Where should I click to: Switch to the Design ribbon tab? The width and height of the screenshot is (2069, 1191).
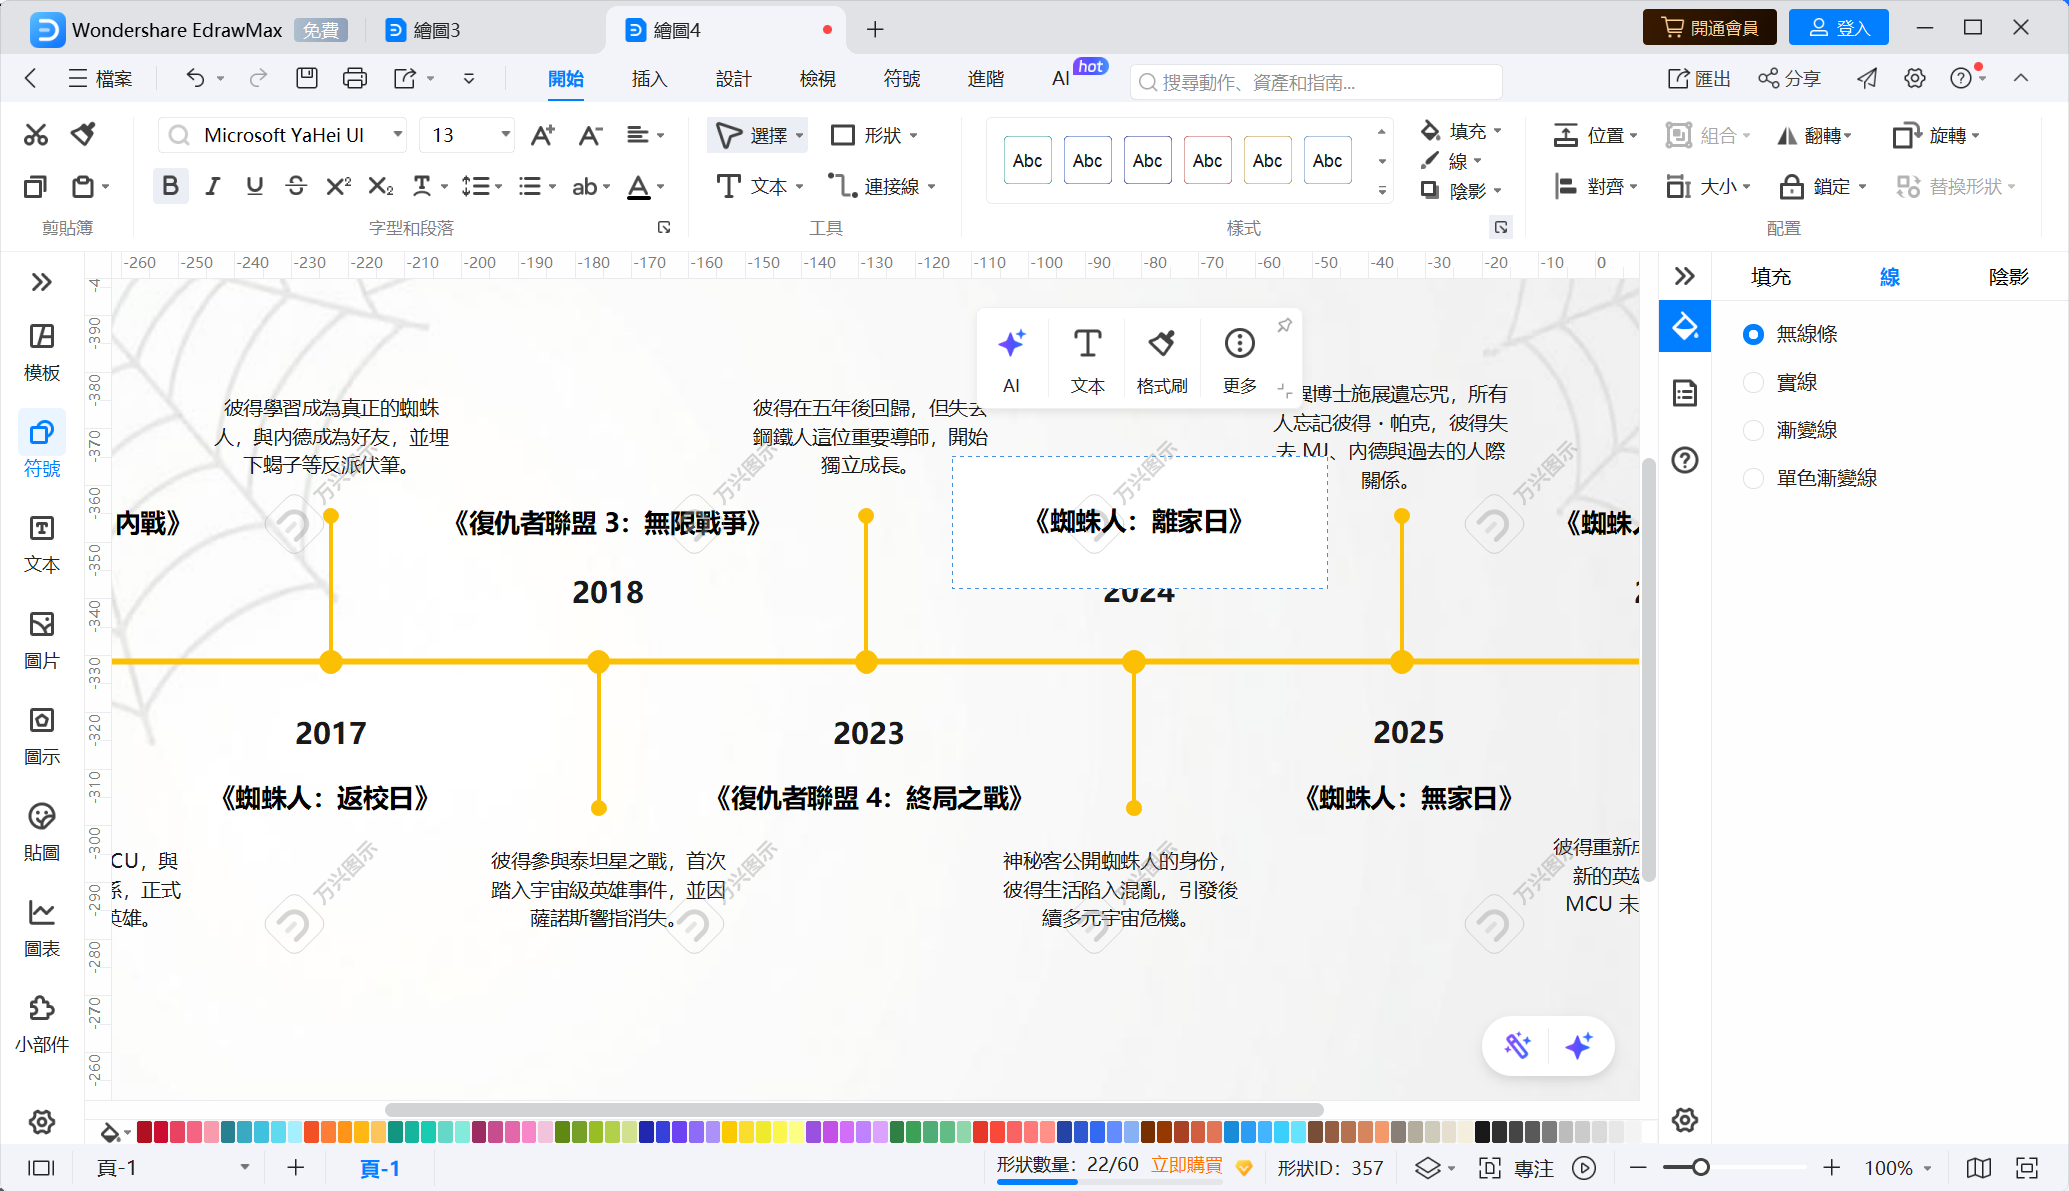tap(733, 78)
